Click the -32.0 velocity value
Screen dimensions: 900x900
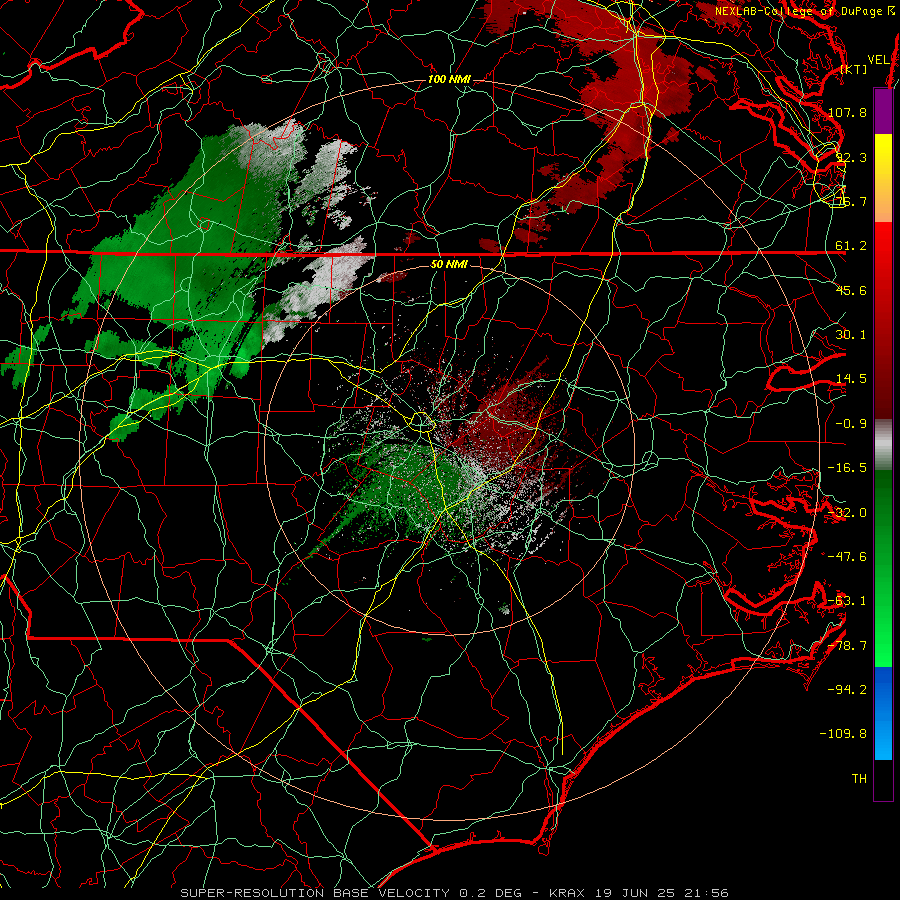[x=847, y=513]
